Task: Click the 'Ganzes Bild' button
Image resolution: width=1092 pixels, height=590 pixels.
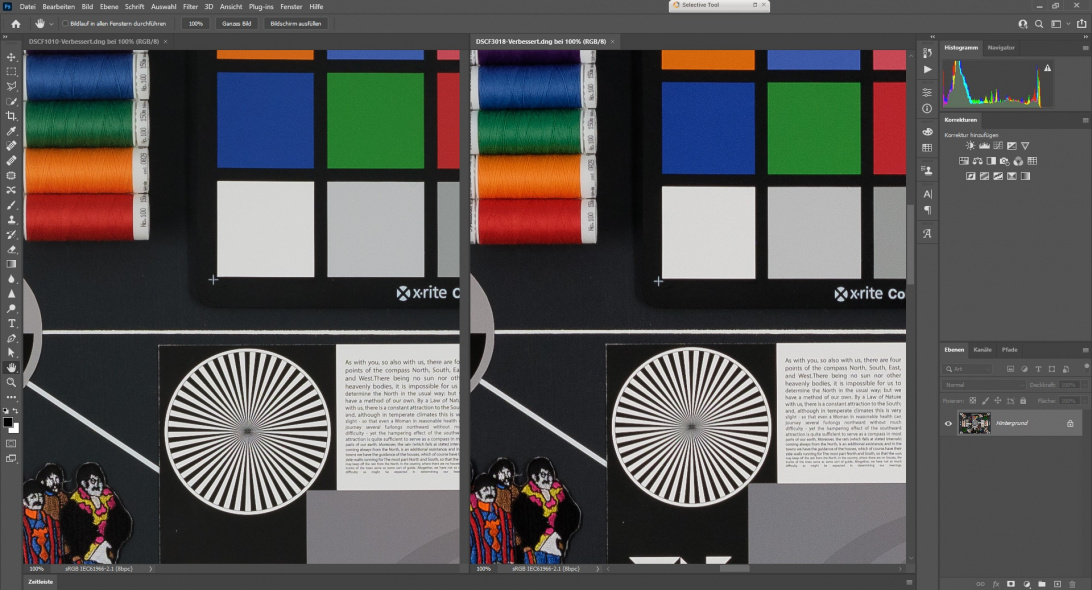Action: [236, 23]
